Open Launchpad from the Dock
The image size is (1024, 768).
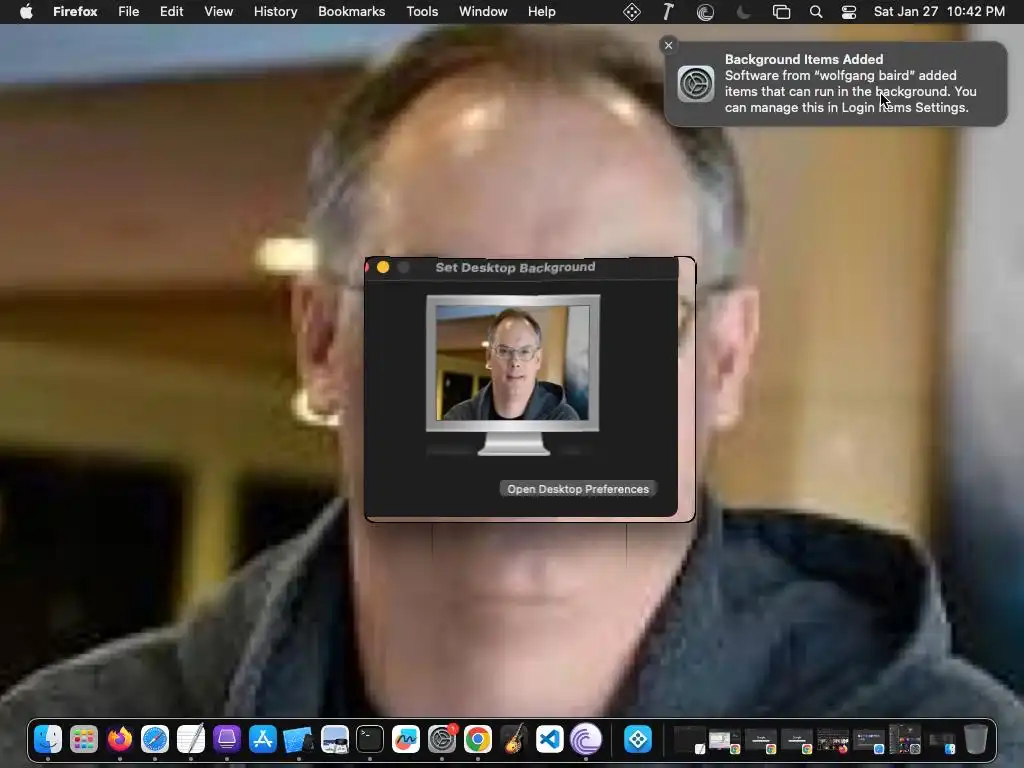(x=84, y=739)
